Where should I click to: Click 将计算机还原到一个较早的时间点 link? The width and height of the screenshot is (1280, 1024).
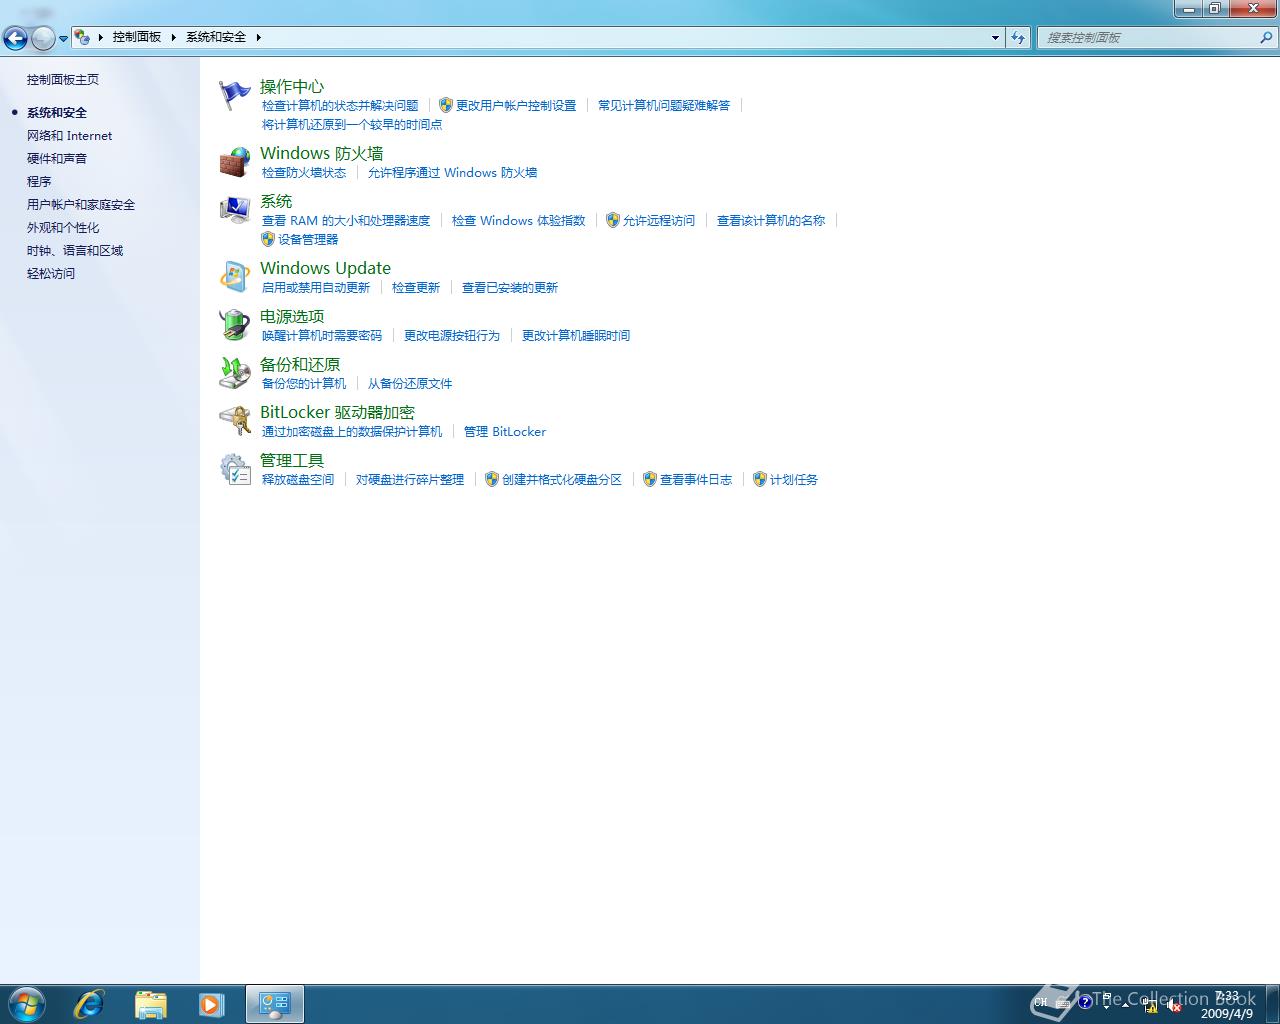click(x=352, y=124)
